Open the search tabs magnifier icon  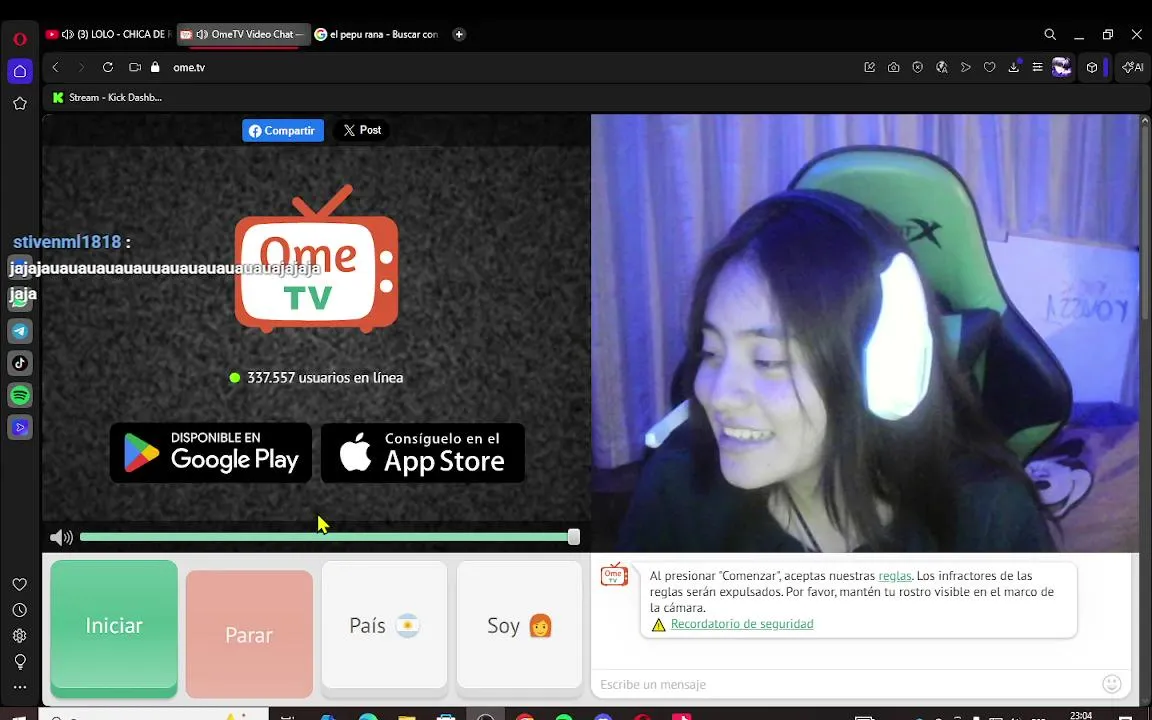(1050, 35)
